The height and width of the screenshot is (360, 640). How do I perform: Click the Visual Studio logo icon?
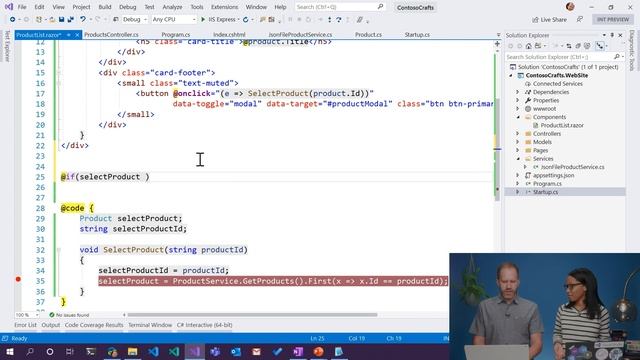tap(9, 7)
